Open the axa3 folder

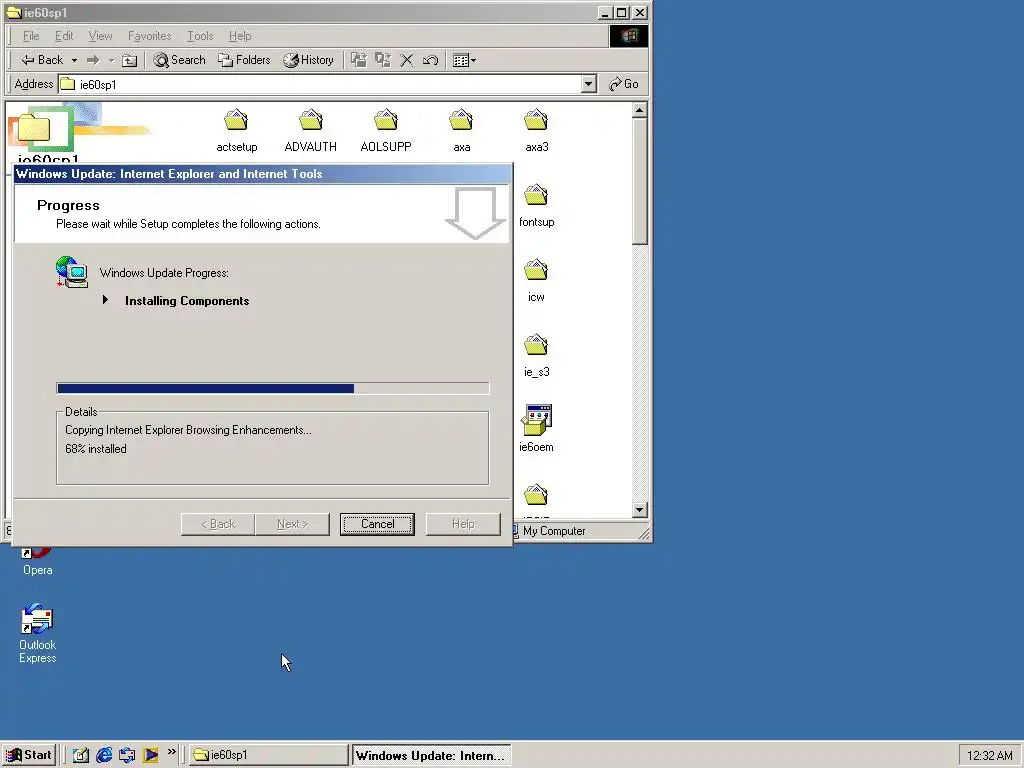[536, 131]
